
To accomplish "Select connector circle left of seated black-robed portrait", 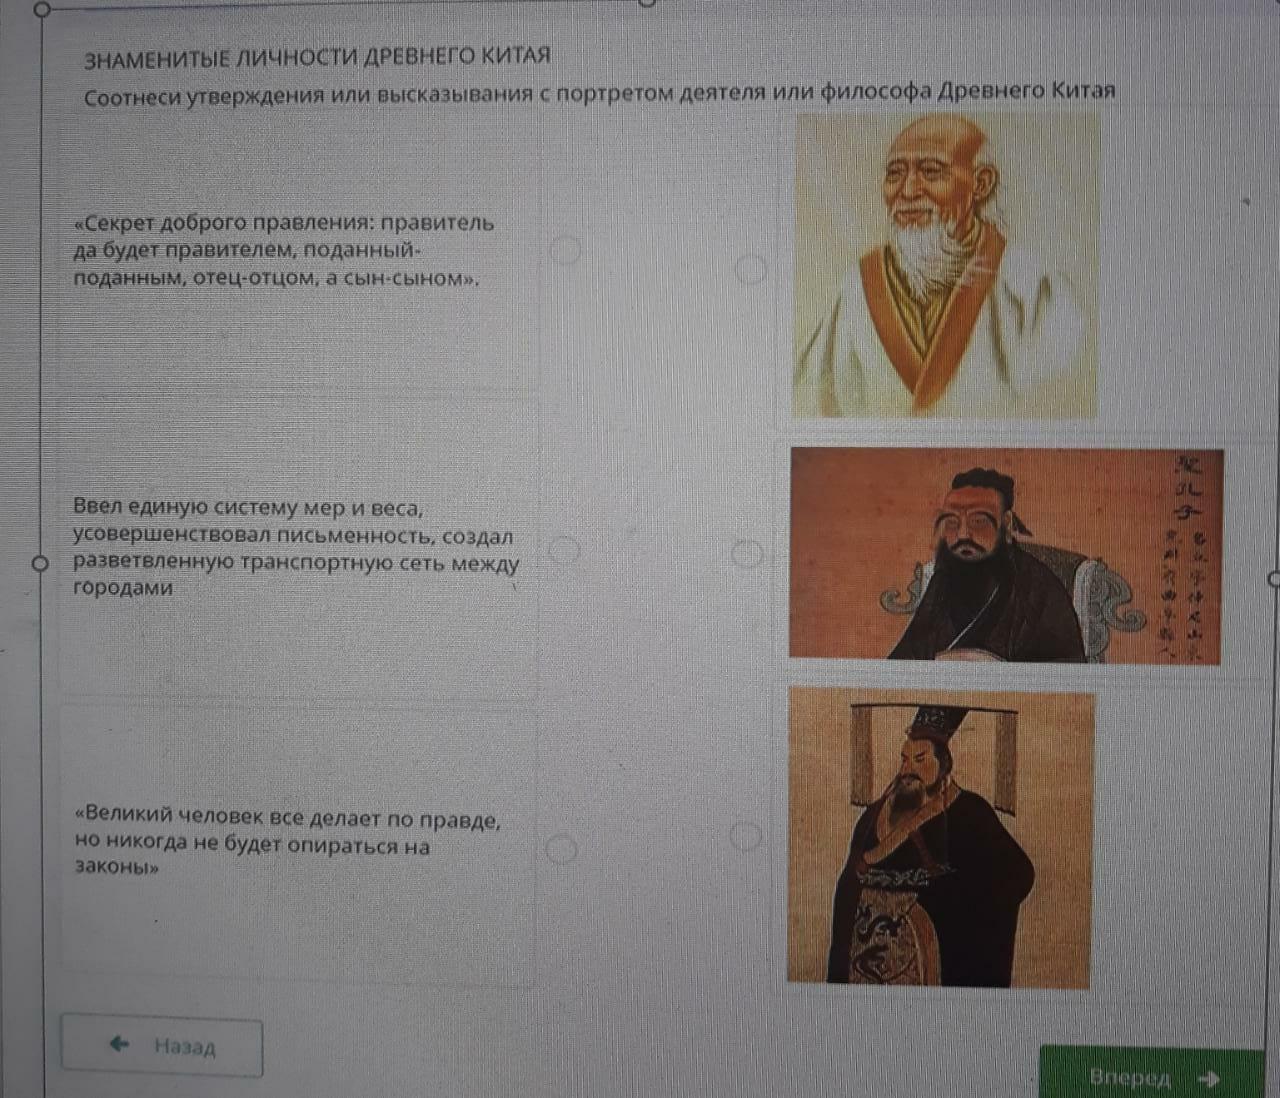I will pyautogui.click(x=747, y=552).
